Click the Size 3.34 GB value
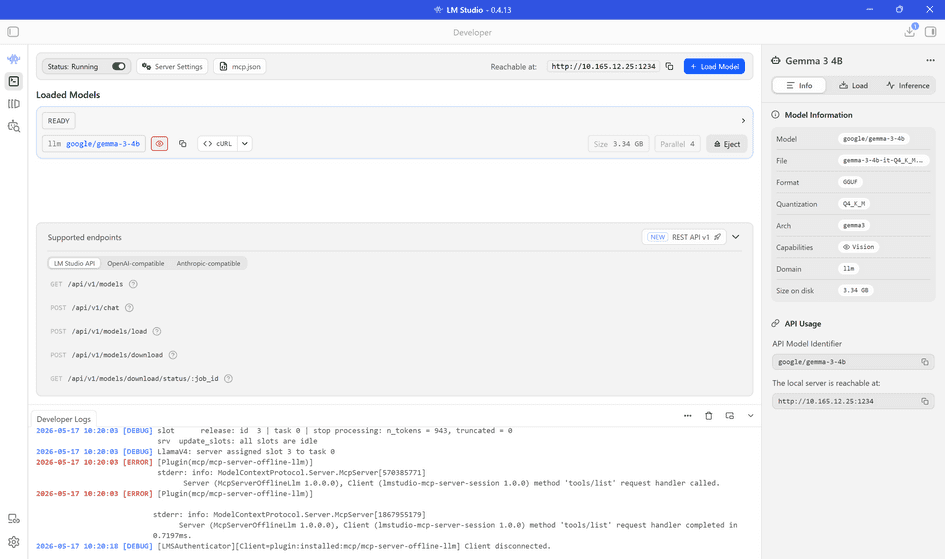This screenshot has height=559, width=945. (x=618, y=144)
